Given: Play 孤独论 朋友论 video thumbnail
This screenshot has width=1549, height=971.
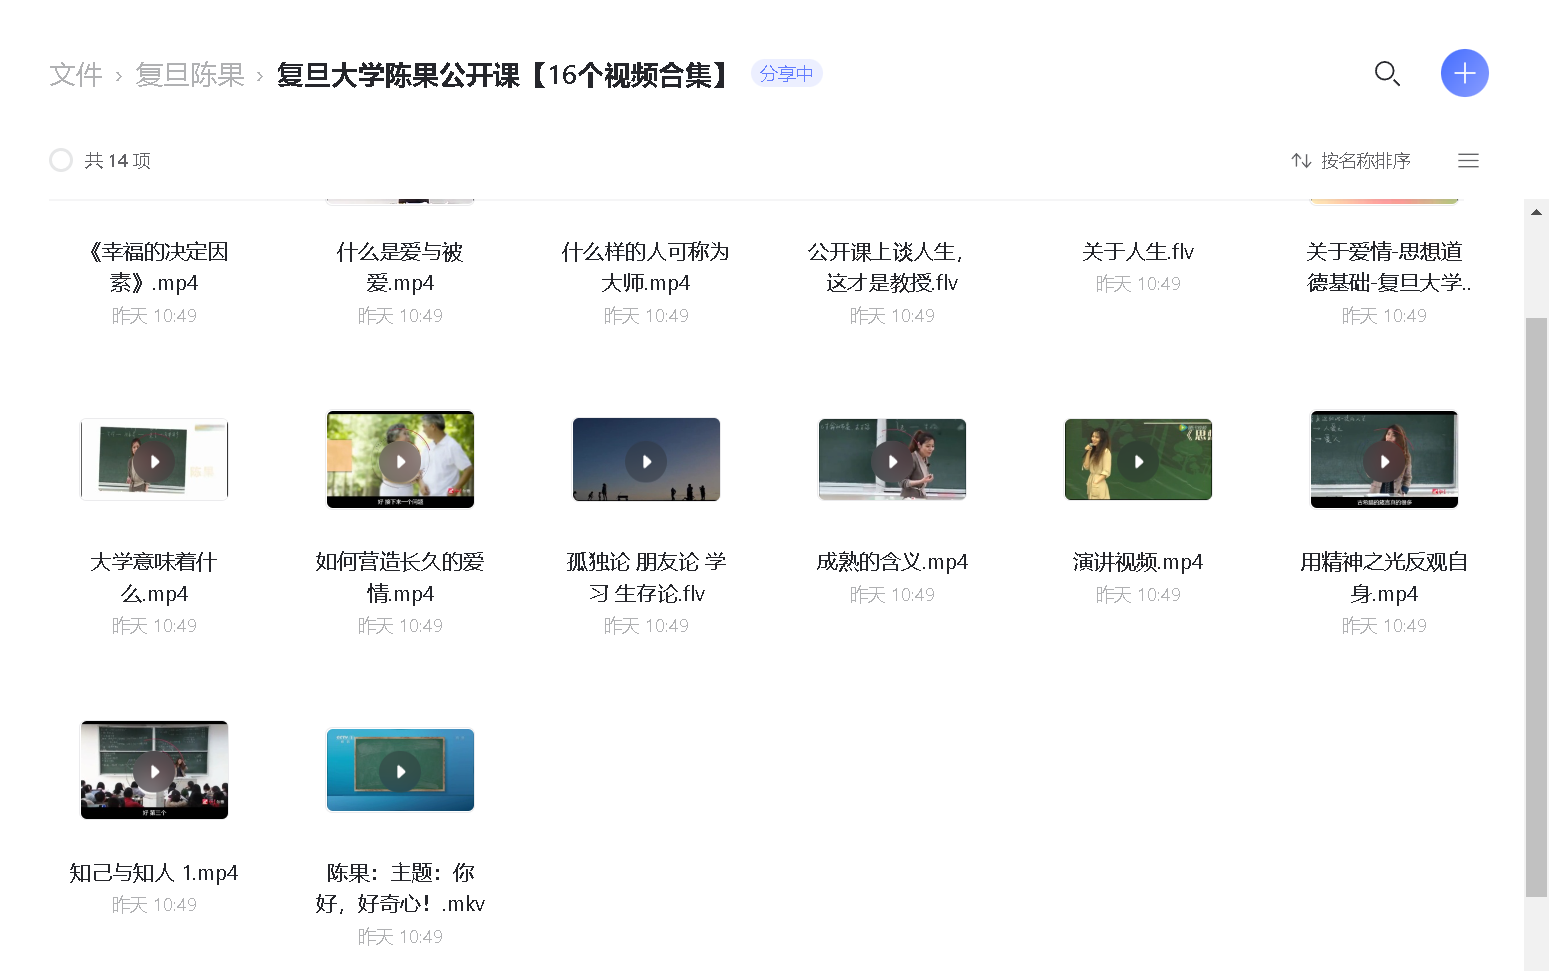Looking at the screenshot, I should click(646, 460).
